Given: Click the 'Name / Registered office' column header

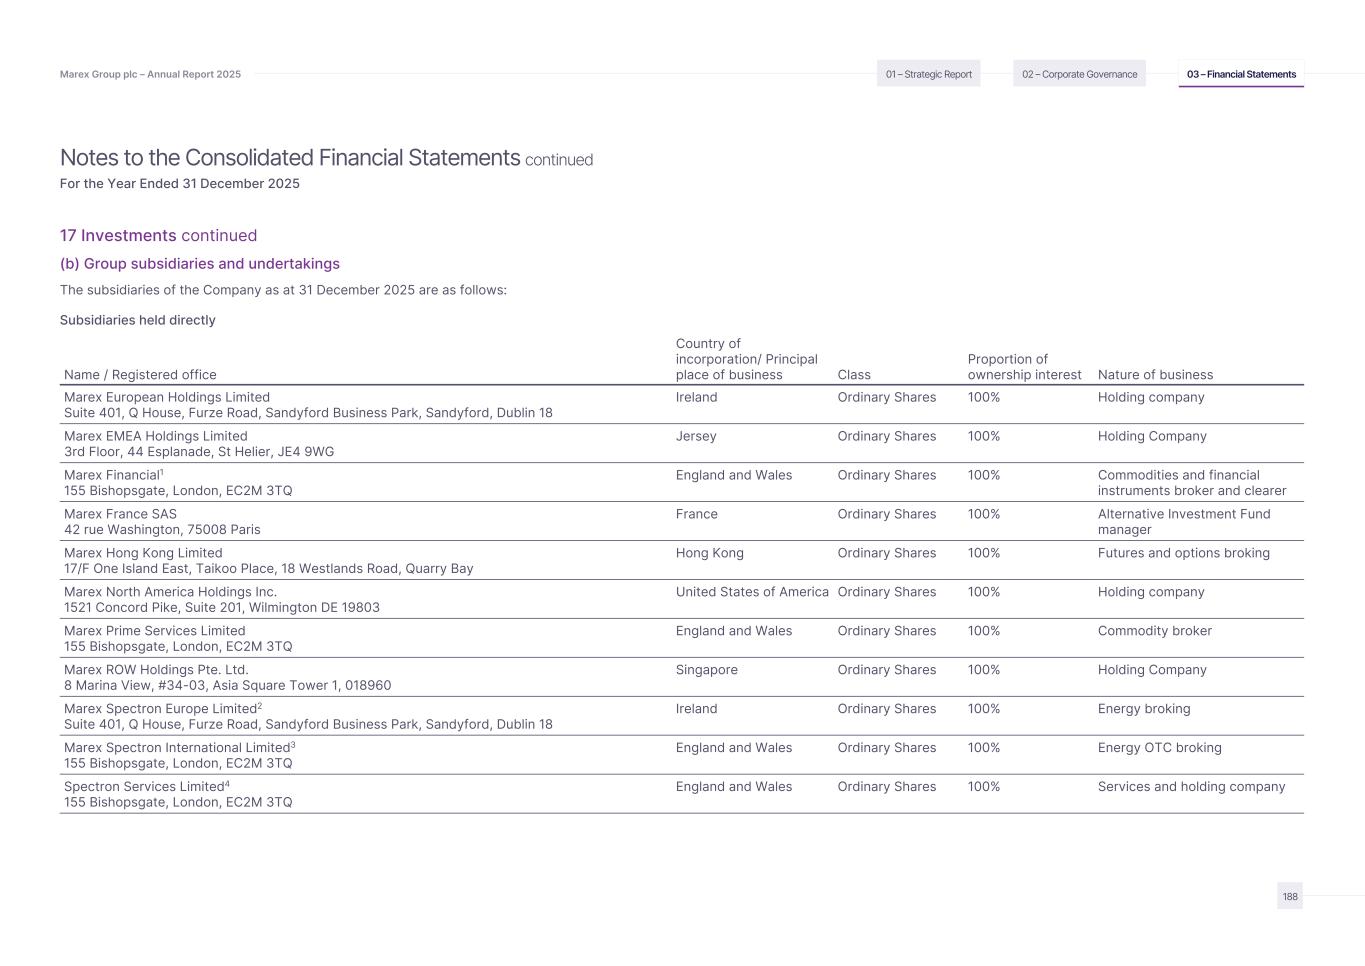Looking at the screenshot, I should tap(140, 375).
